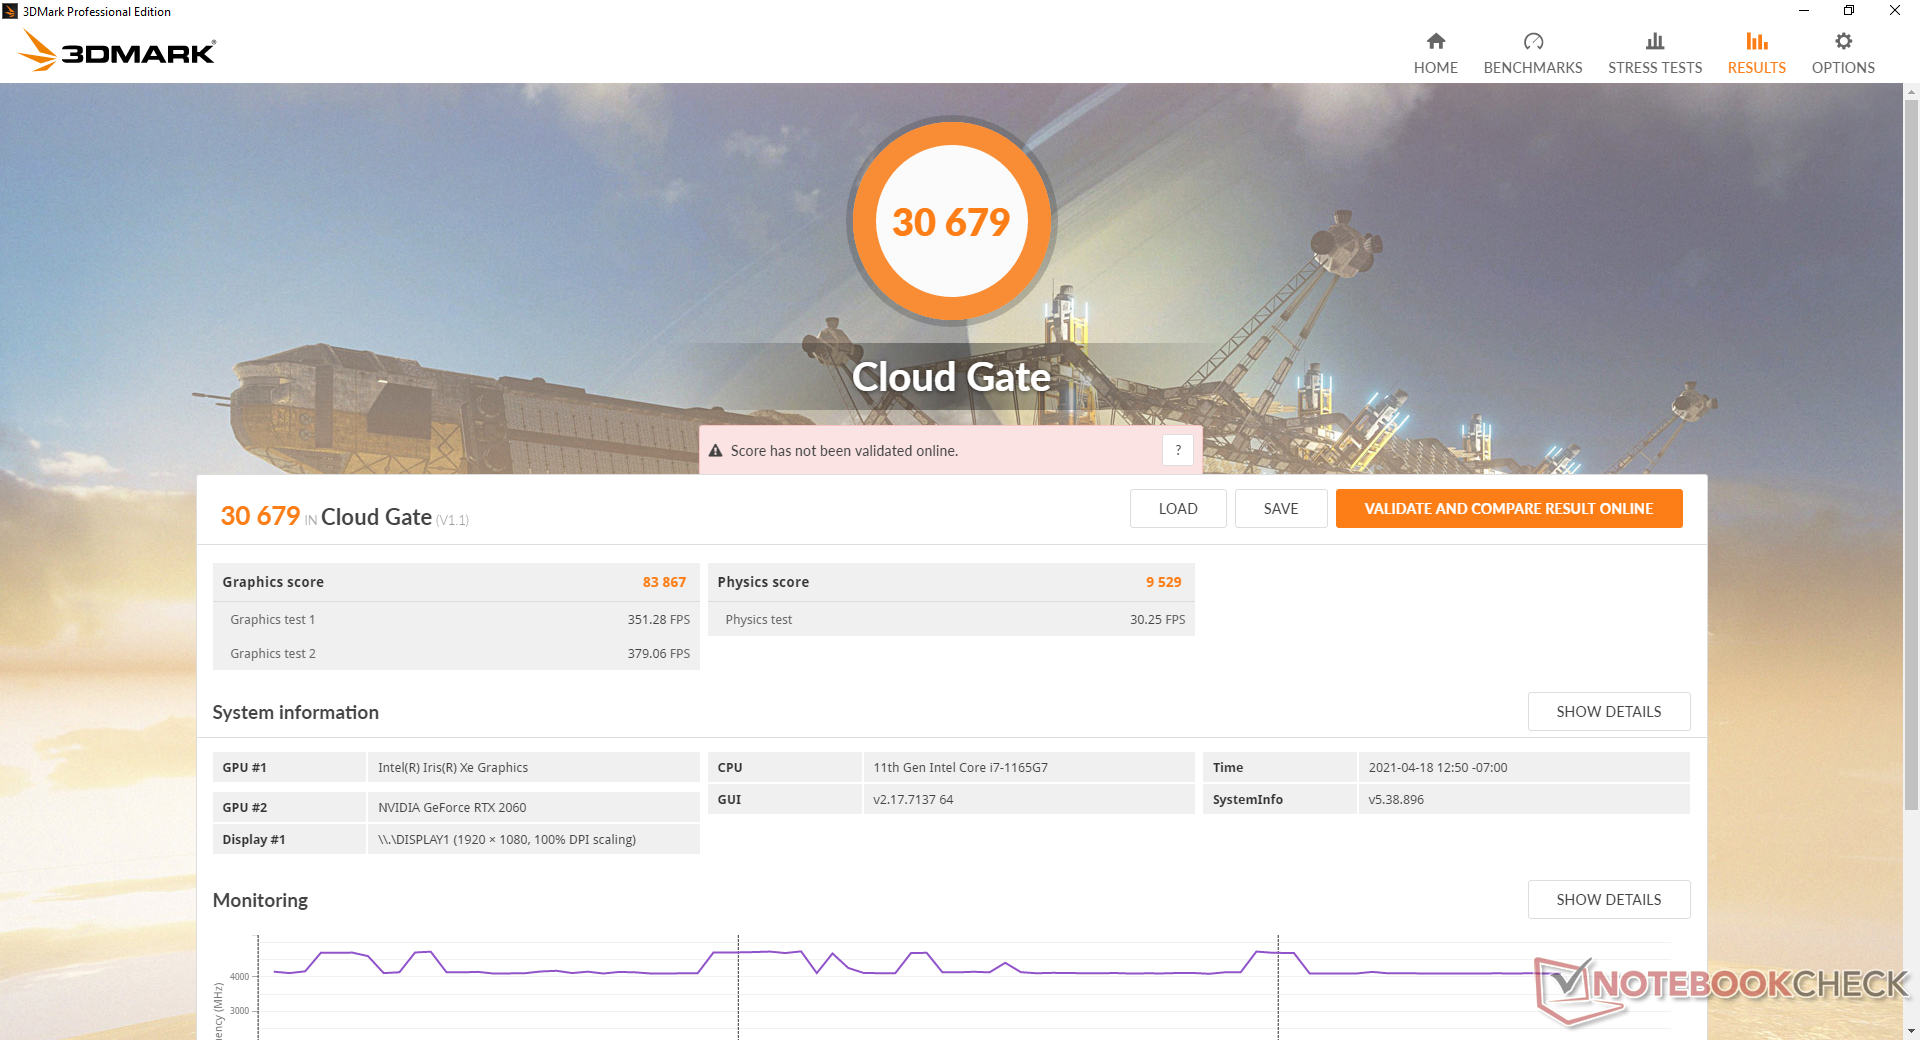Click Validate and Compare Result Online
The image size is (1920, 1040).
[x=1508, y=508]
